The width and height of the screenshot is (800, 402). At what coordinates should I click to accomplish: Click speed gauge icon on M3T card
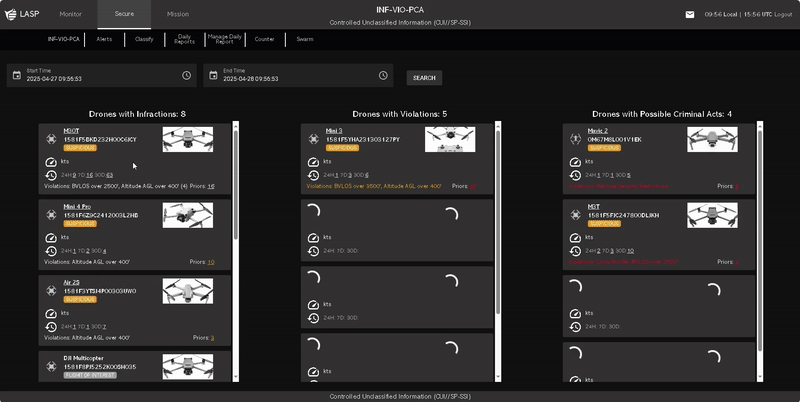tap(575, 238)
